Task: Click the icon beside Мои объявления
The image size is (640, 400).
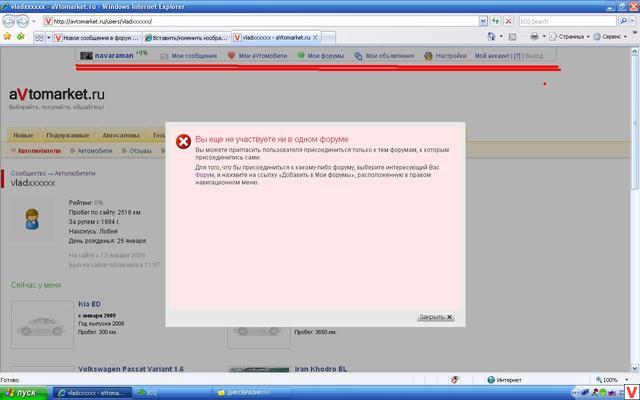Action: click(358, 56)
